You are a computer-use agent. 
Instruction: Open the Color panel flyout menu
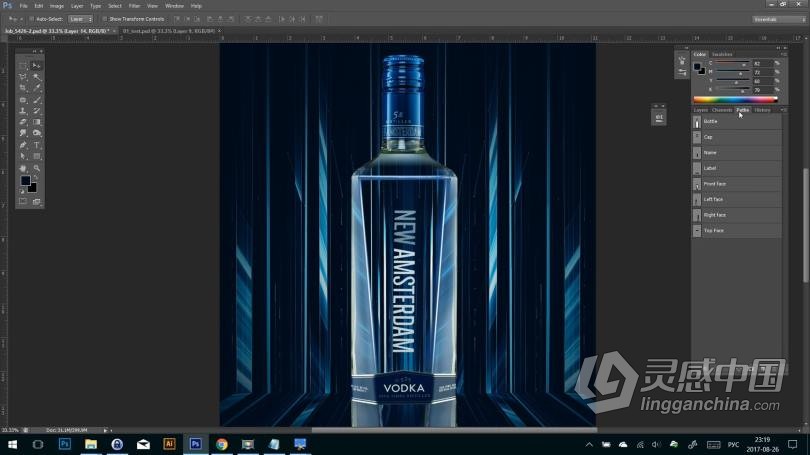pos(783,54)
